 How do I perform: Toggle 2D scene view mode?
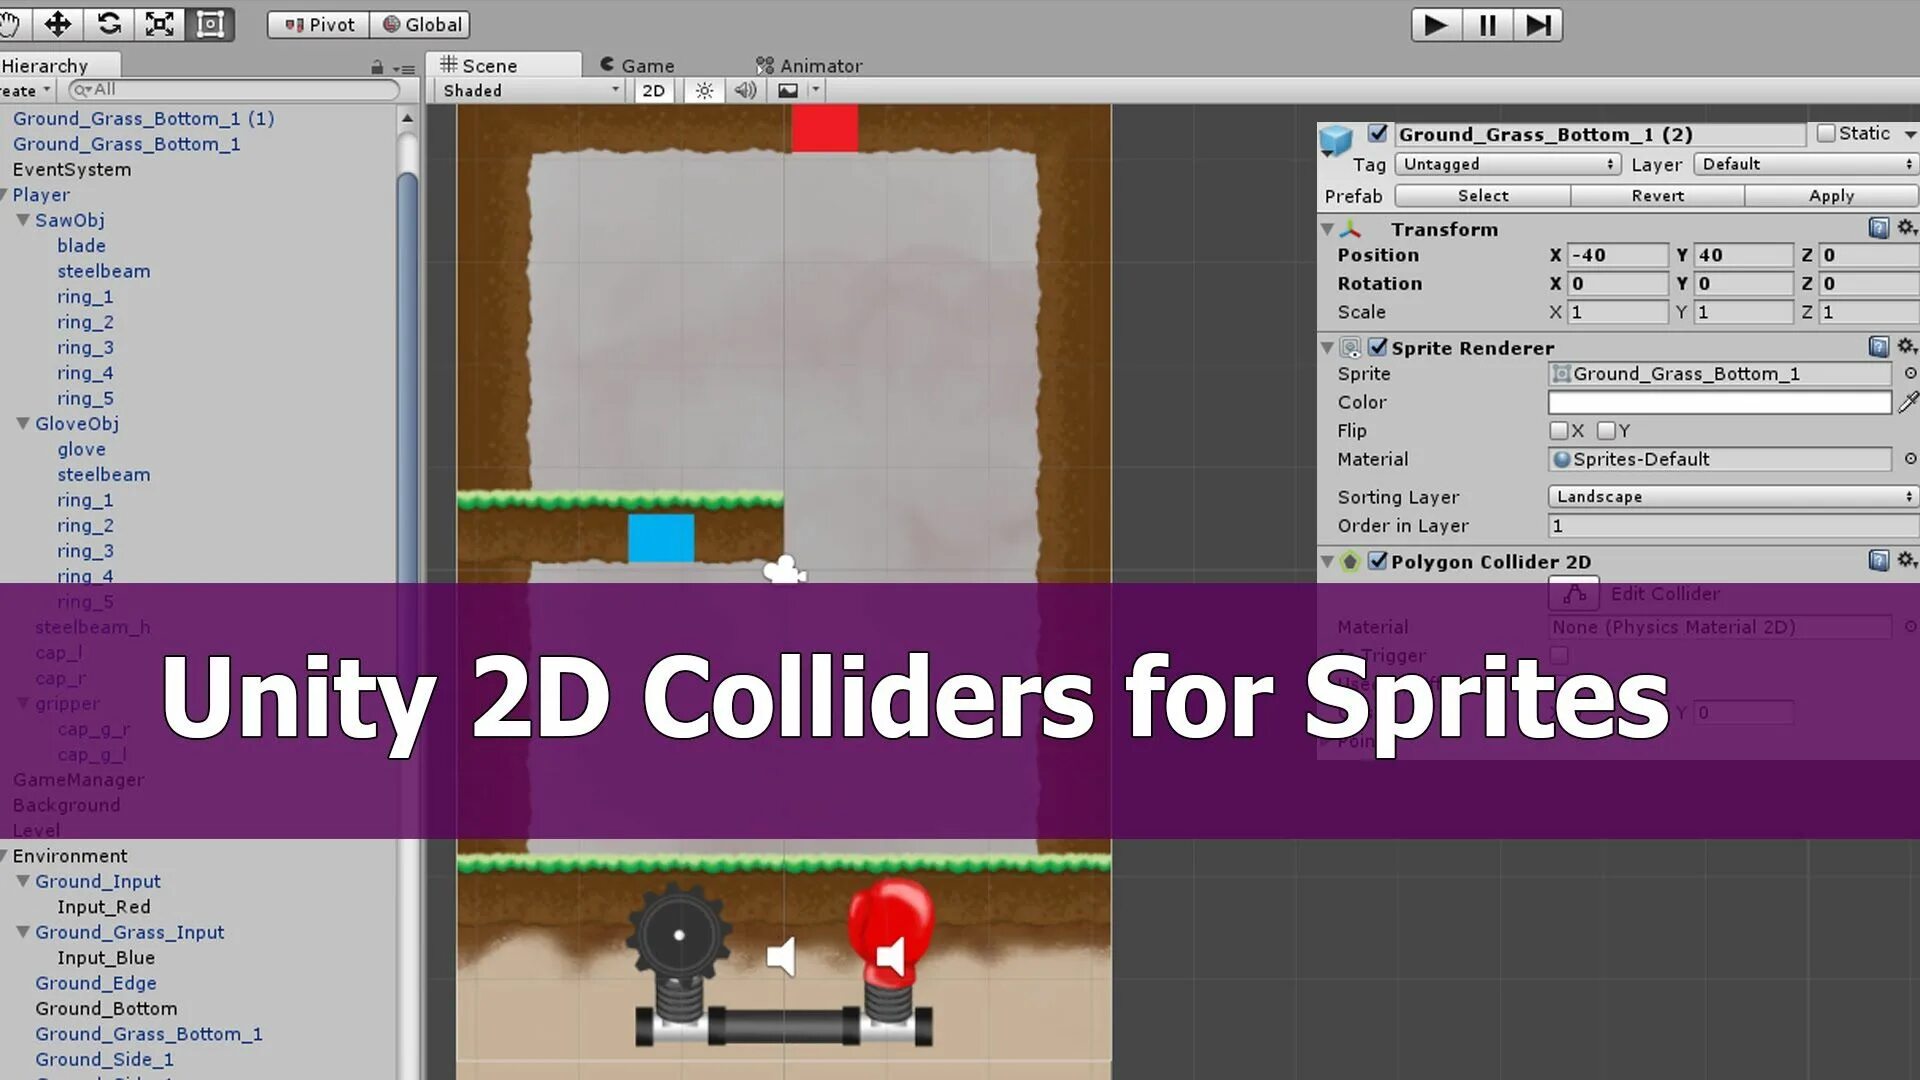point(654,90)
